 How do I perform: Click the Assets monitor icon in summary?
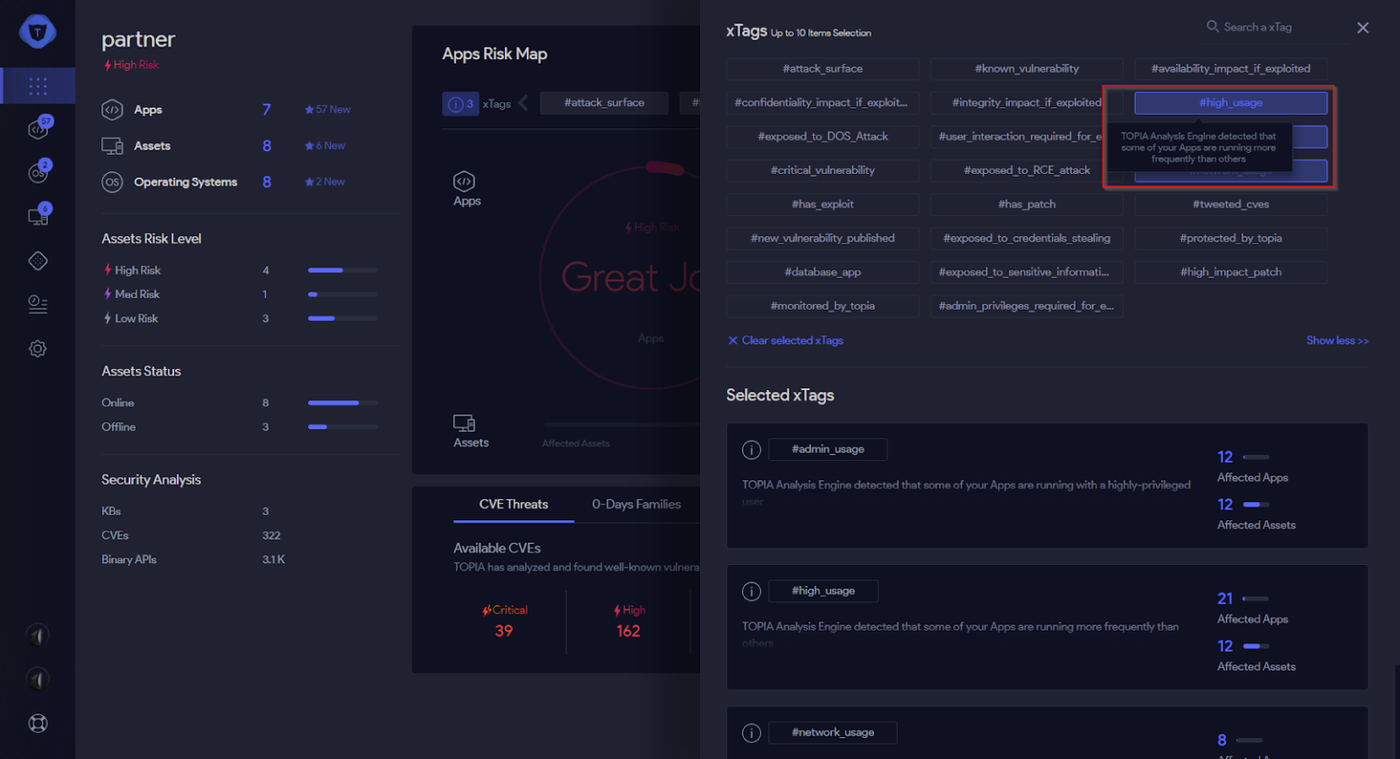tap(112, 146)
